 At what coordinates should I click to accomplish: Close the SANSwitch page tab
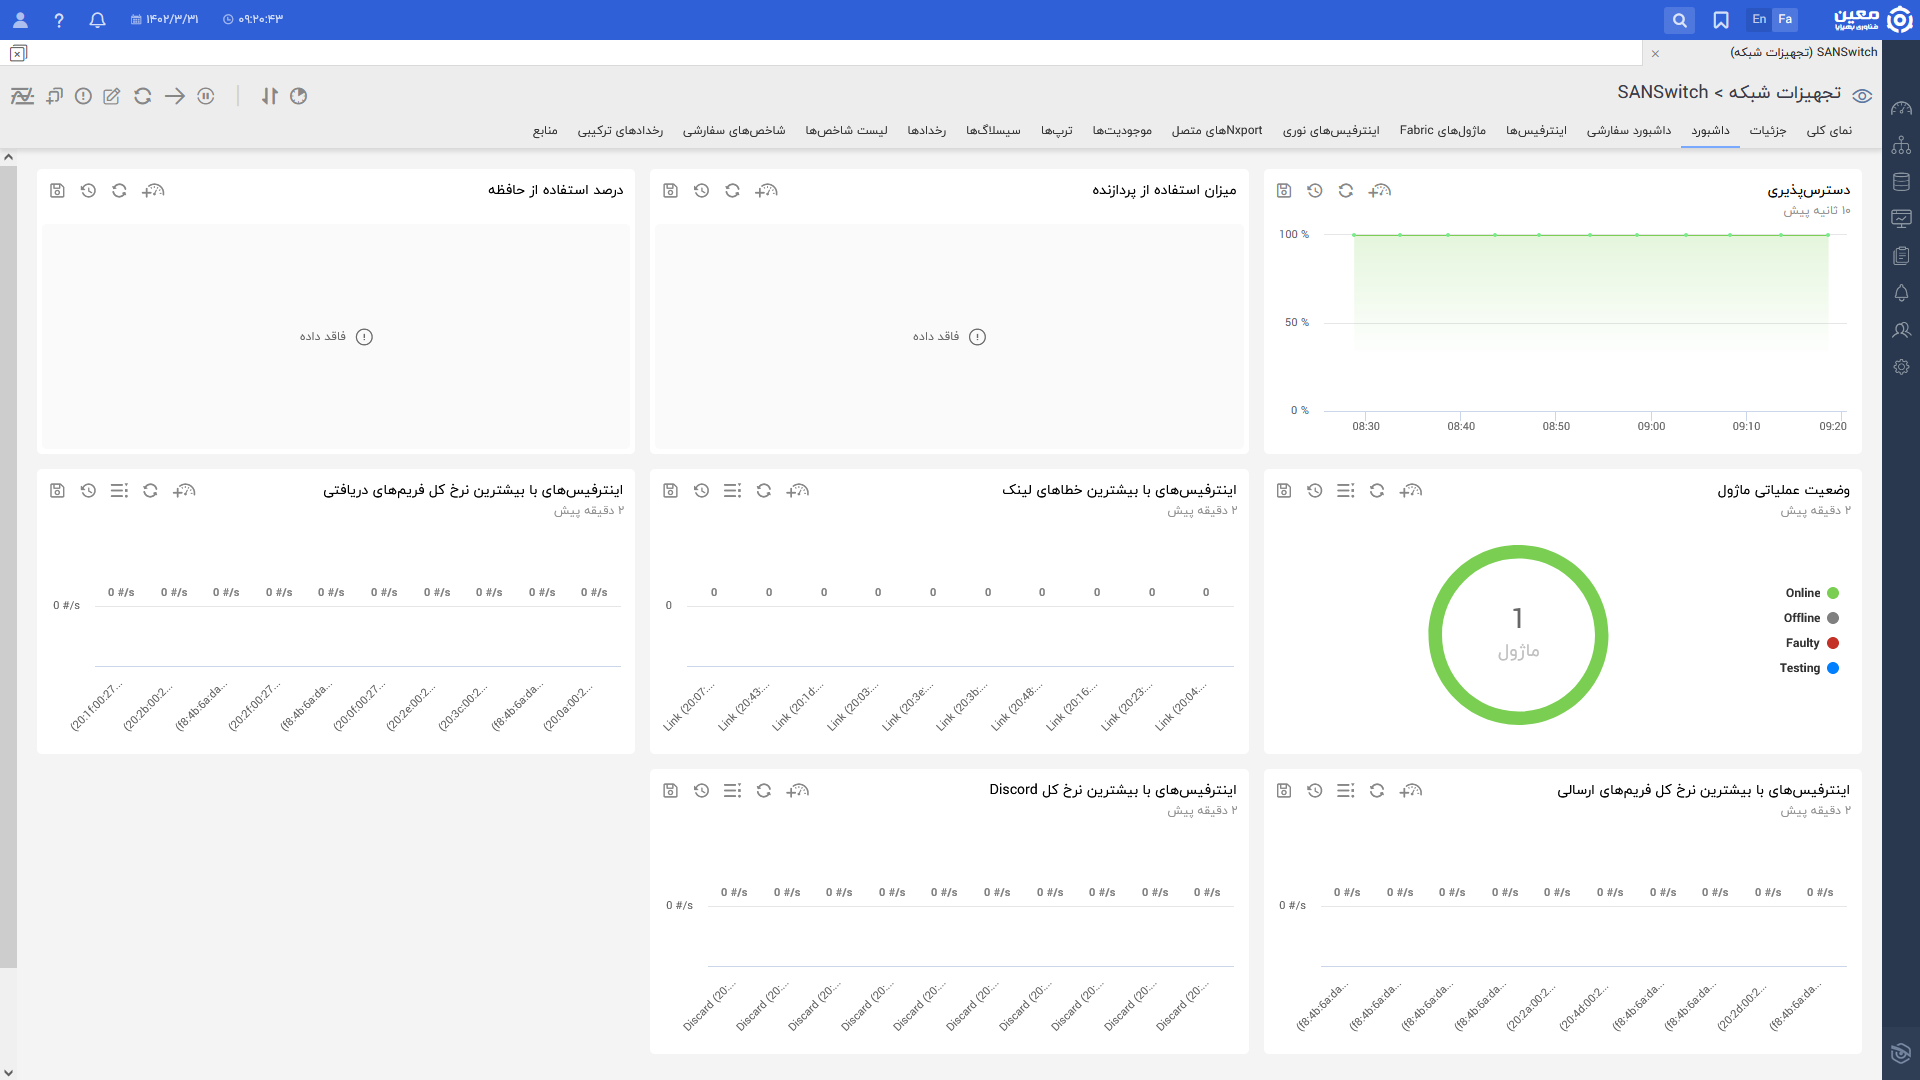(1655, 53)
